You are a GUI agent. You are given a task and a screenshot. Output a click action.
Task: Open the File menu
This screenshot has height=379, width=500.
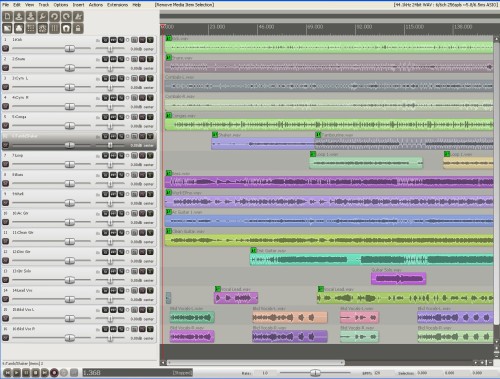6,5
